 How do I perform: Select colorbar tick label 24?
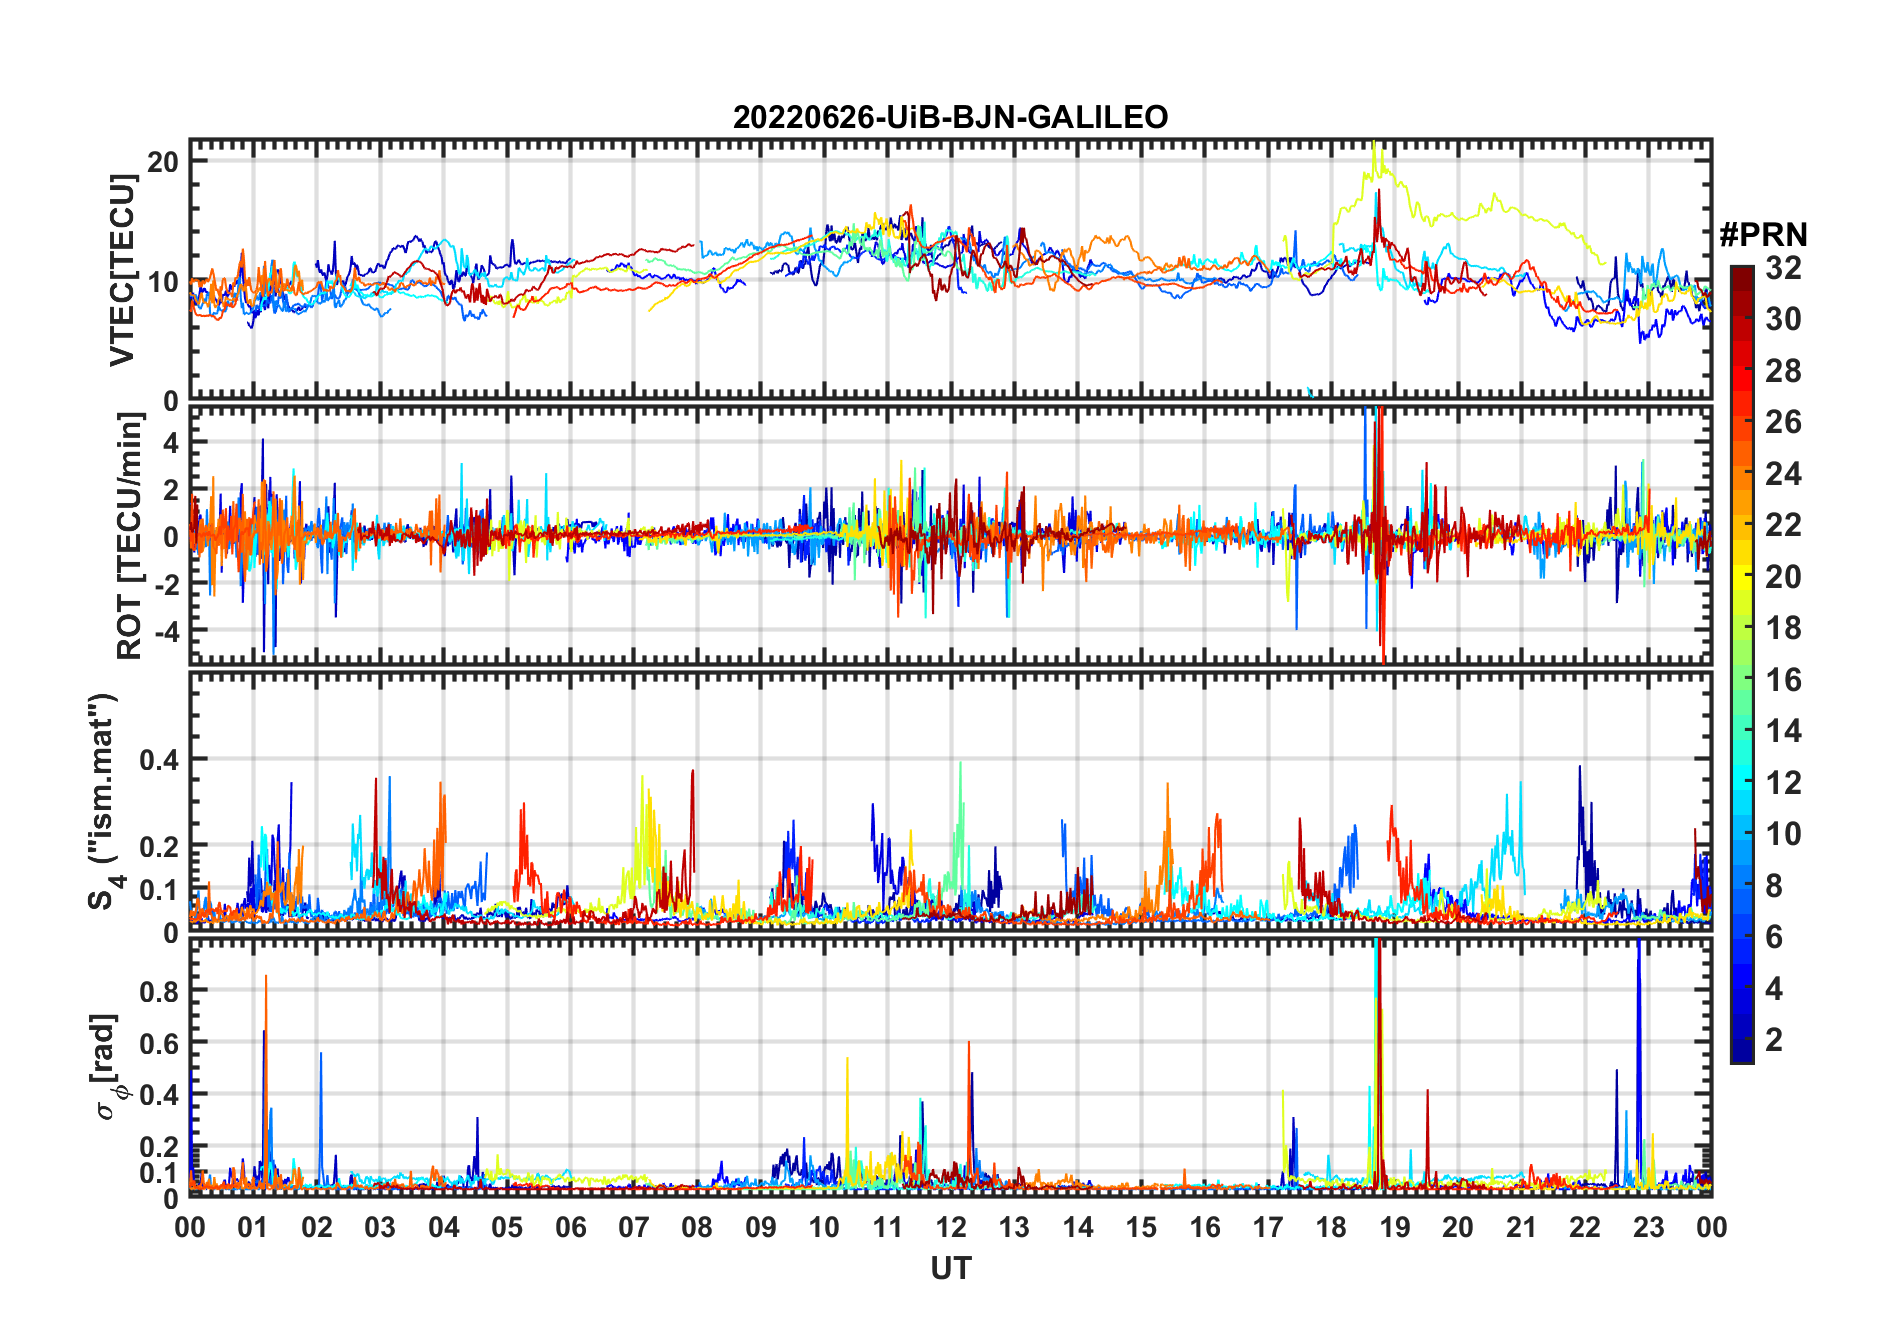click(1783, 474)
